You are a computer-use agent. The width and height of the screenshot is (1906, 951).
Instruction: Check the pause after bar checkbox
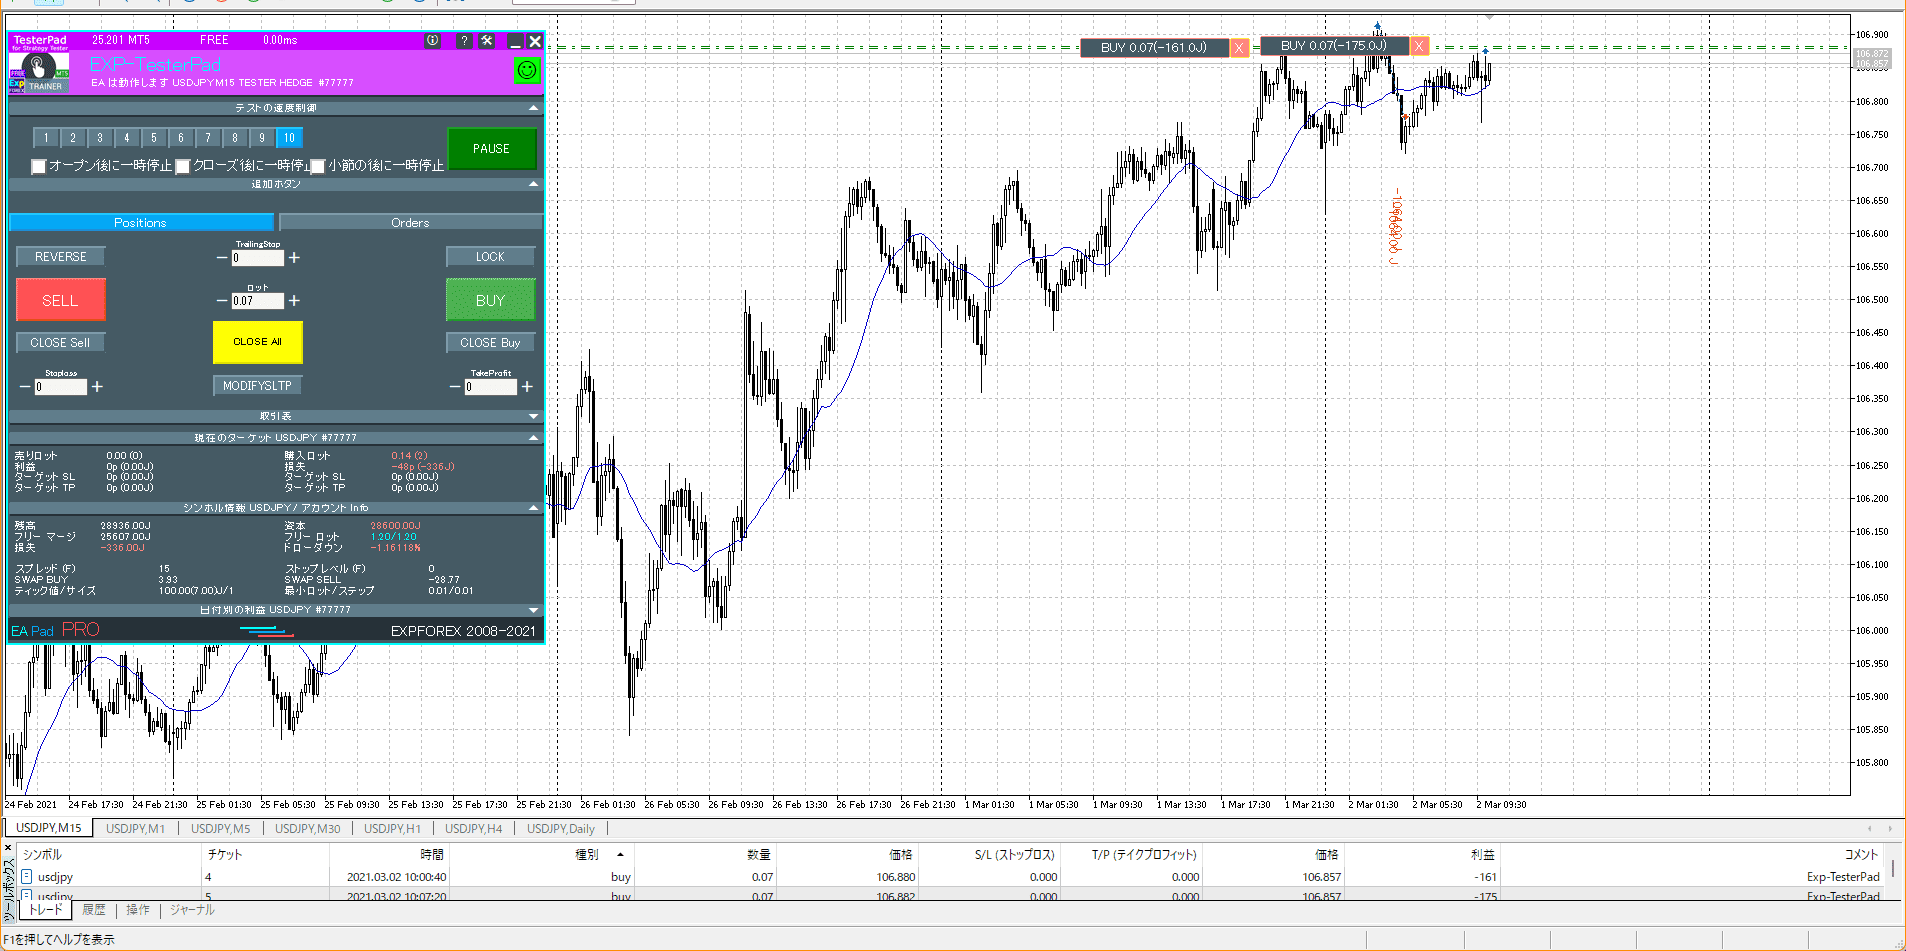(x=318, y=166)
